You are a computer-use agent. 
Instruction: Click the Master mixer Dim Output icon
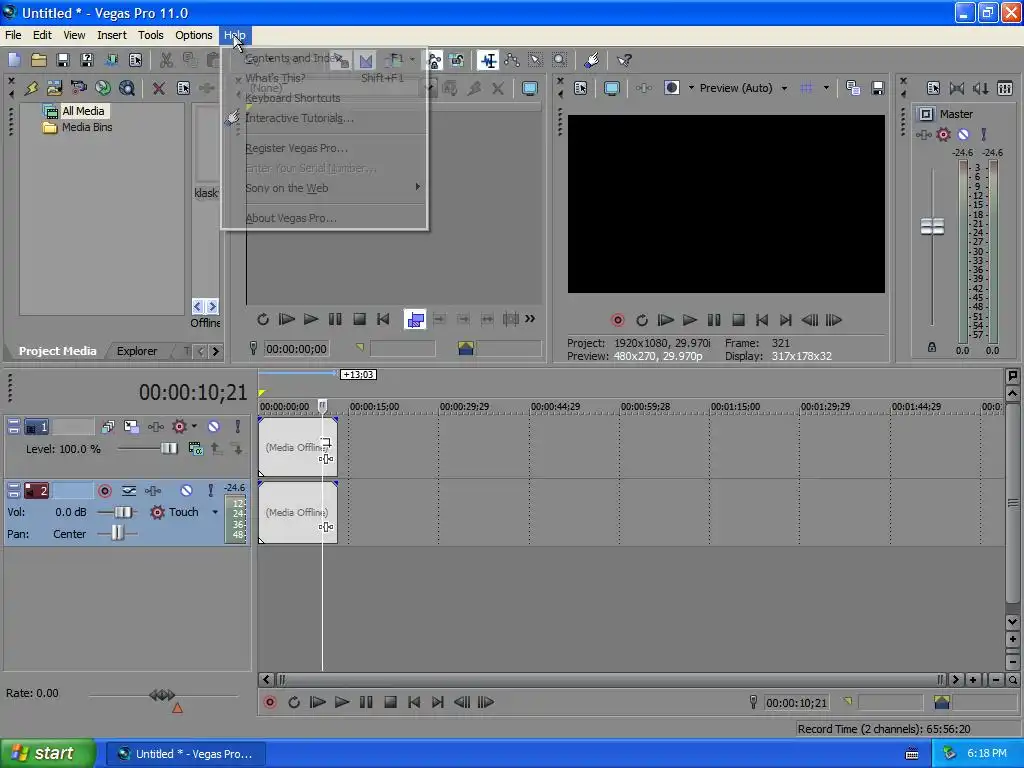pyautogui.click(x=980, y=88)
